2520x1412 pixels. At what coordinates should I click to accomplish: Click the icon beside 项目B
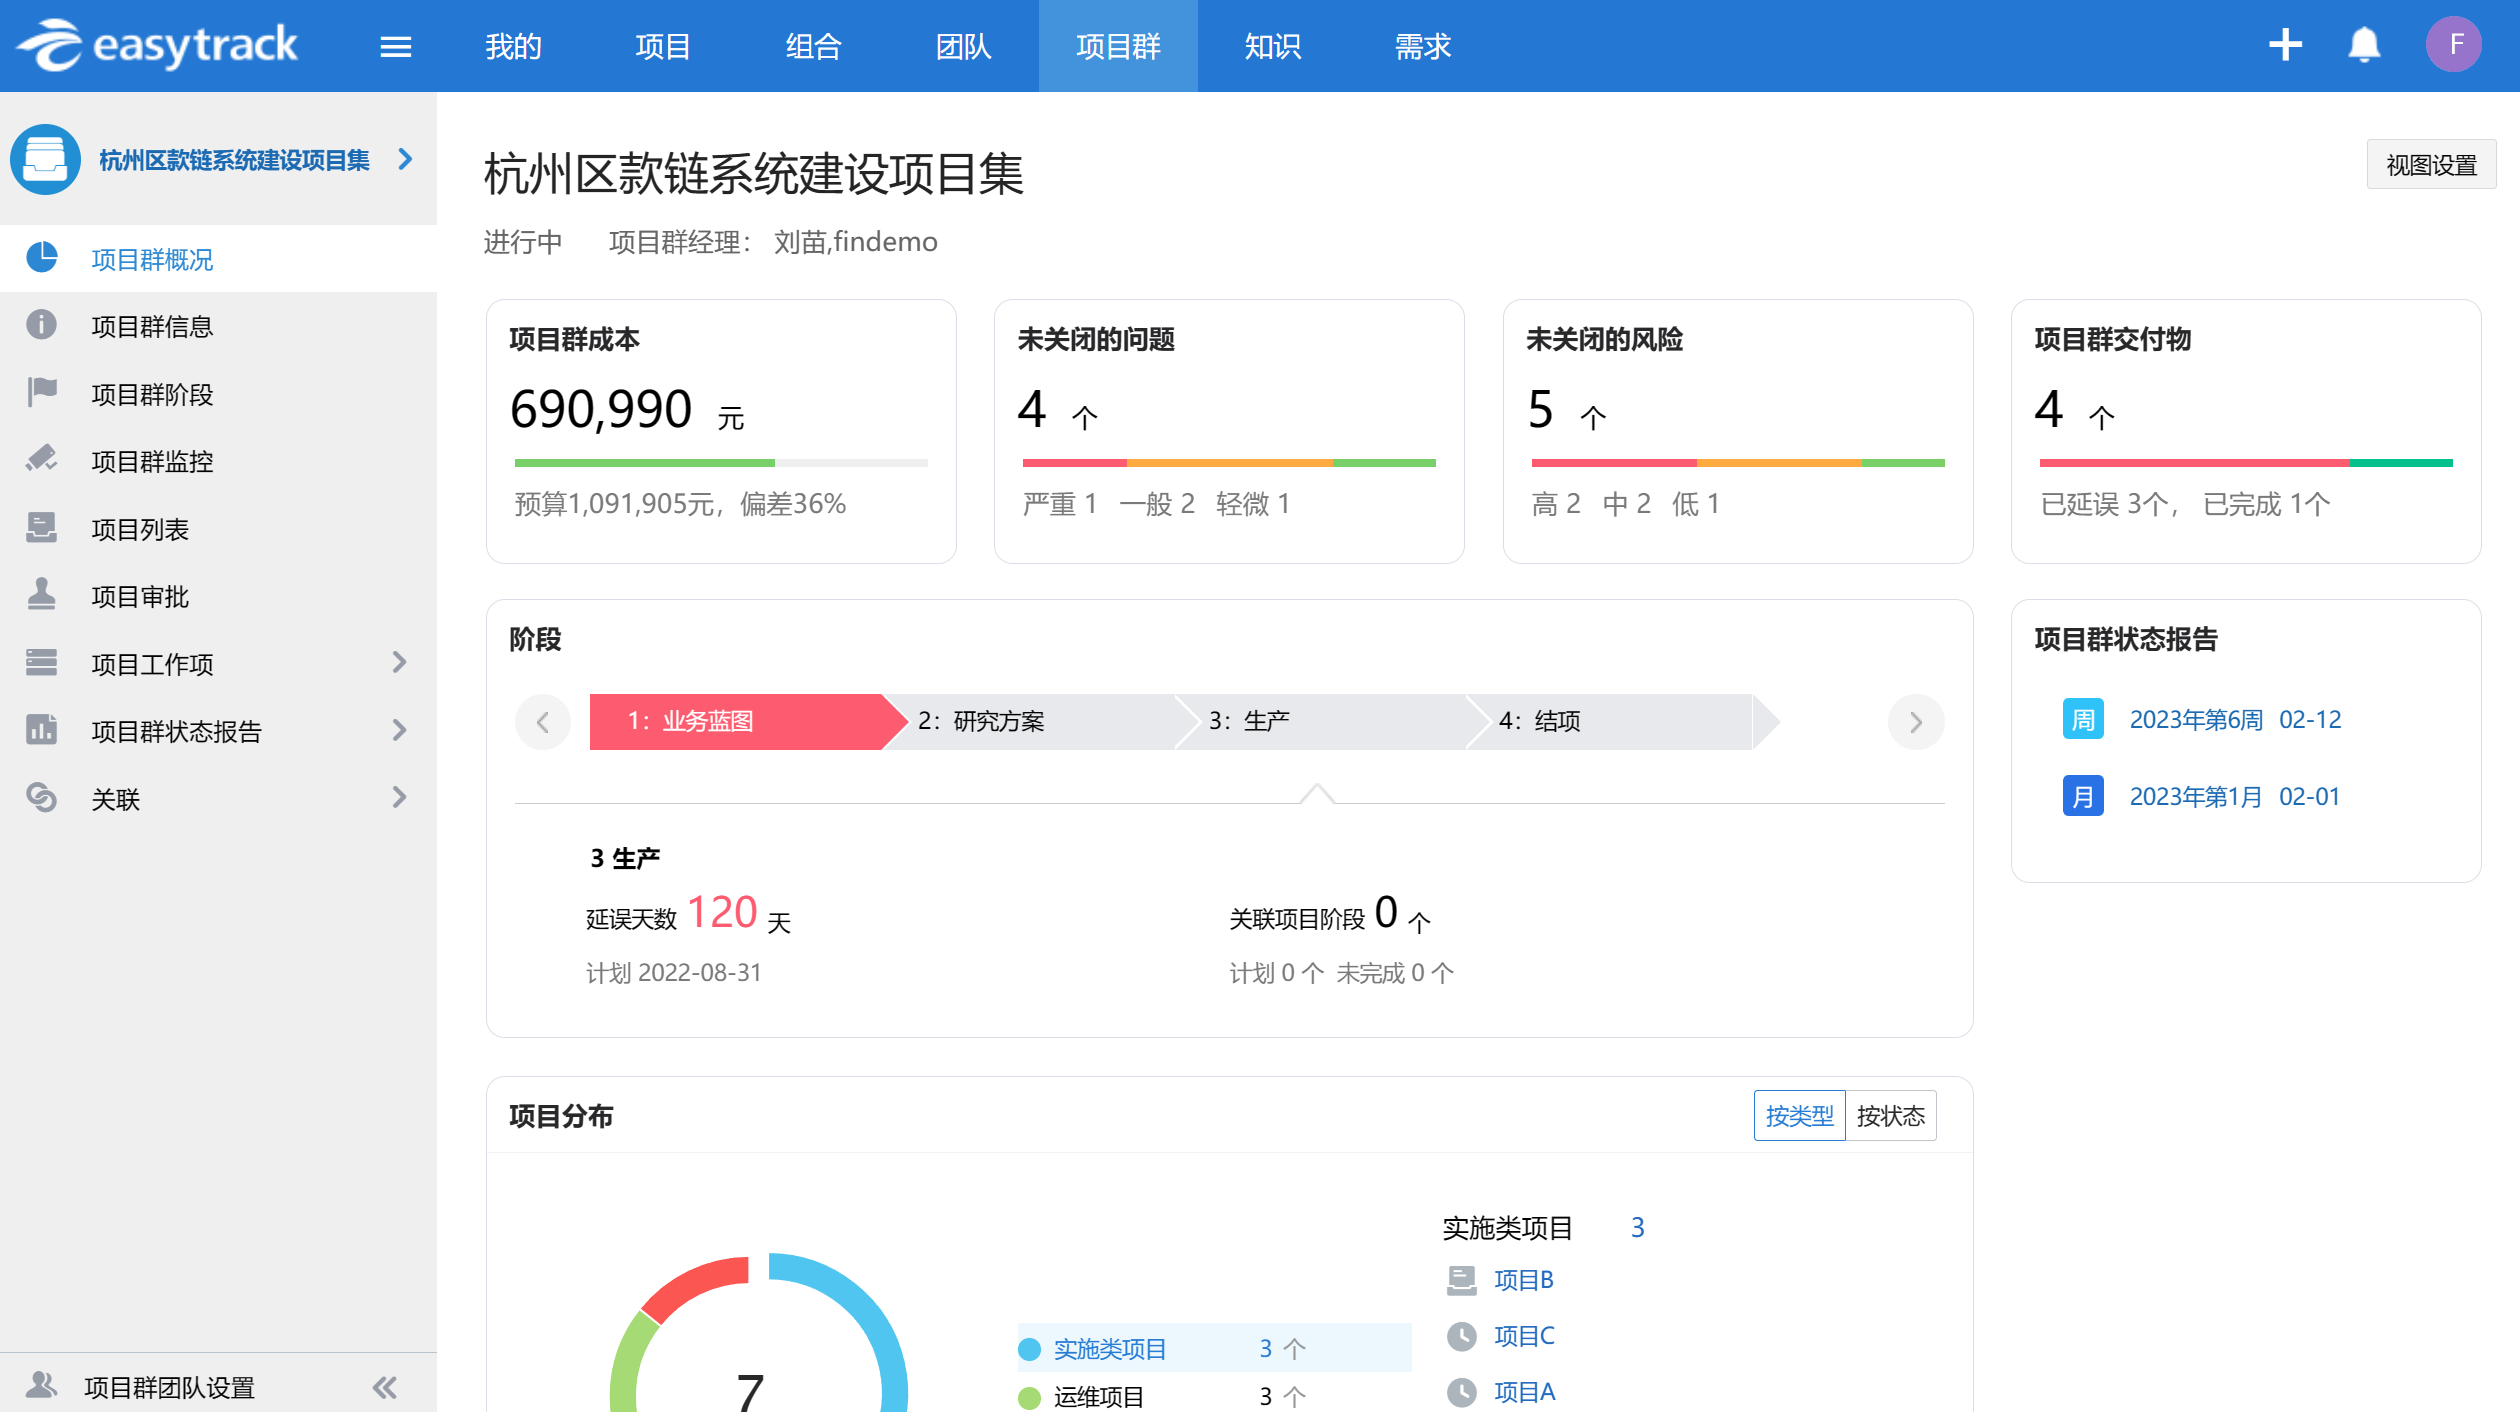[1462, 1280]
